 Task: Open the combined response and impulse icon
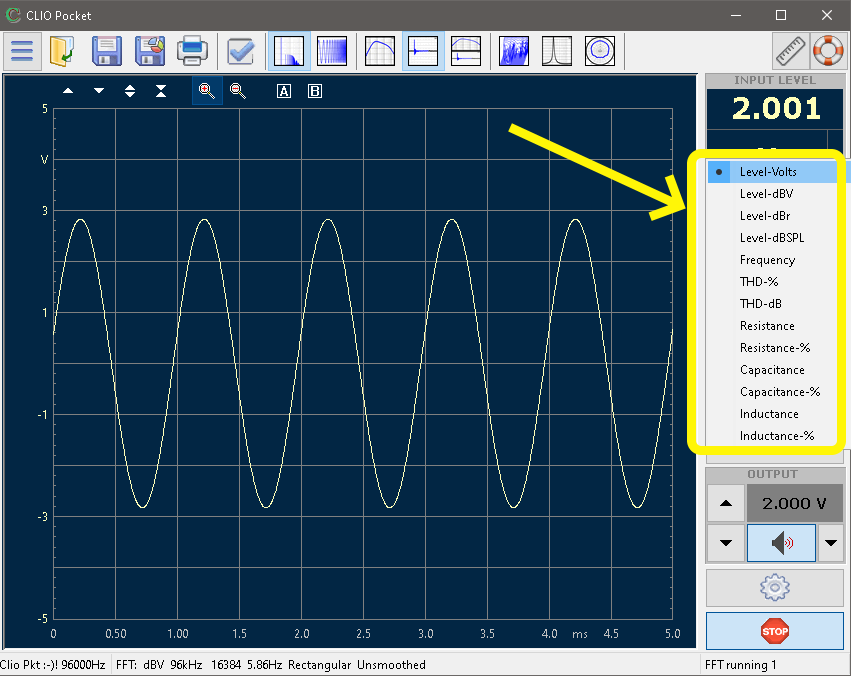pos(466,51)
